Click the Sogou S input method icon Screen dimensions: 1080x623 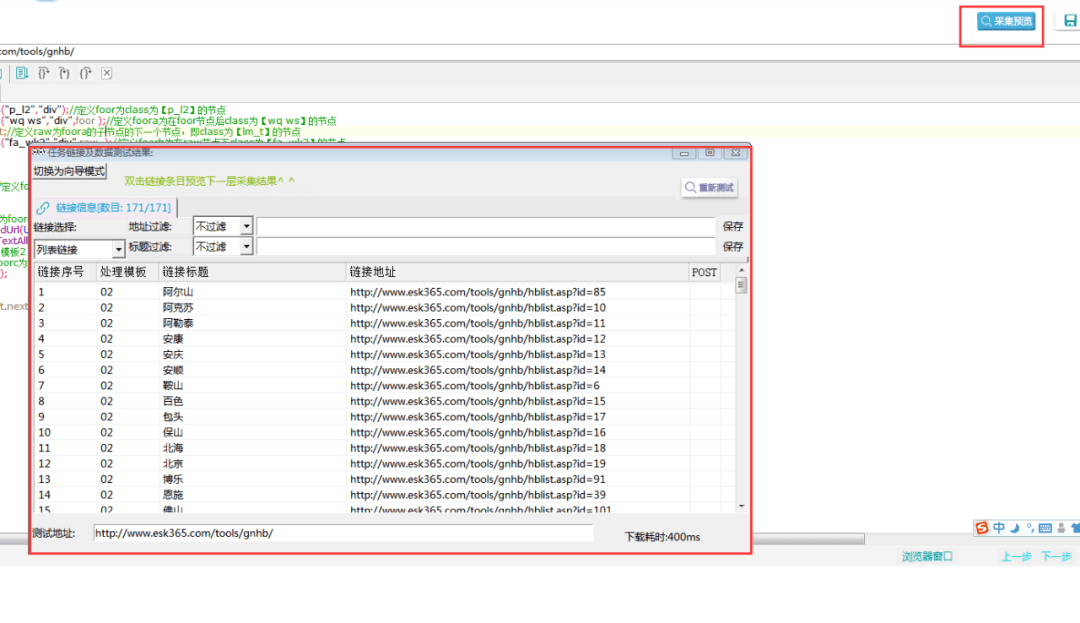(x=982, y=528)
